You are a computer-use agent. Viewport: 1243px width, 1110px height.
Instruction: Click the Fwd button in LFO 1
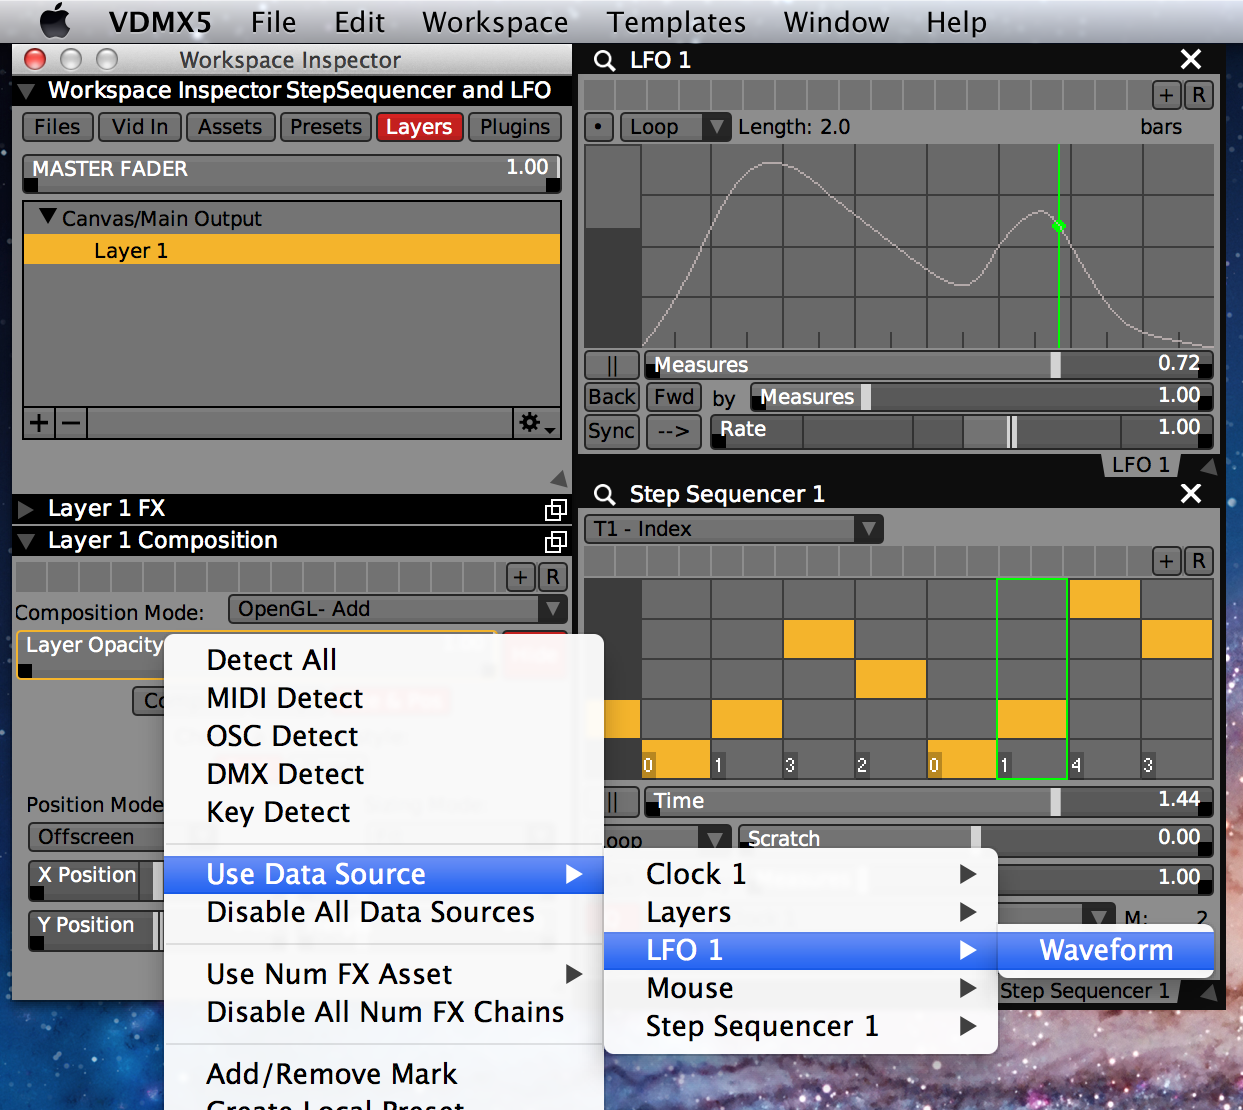[x=674, y=397]
